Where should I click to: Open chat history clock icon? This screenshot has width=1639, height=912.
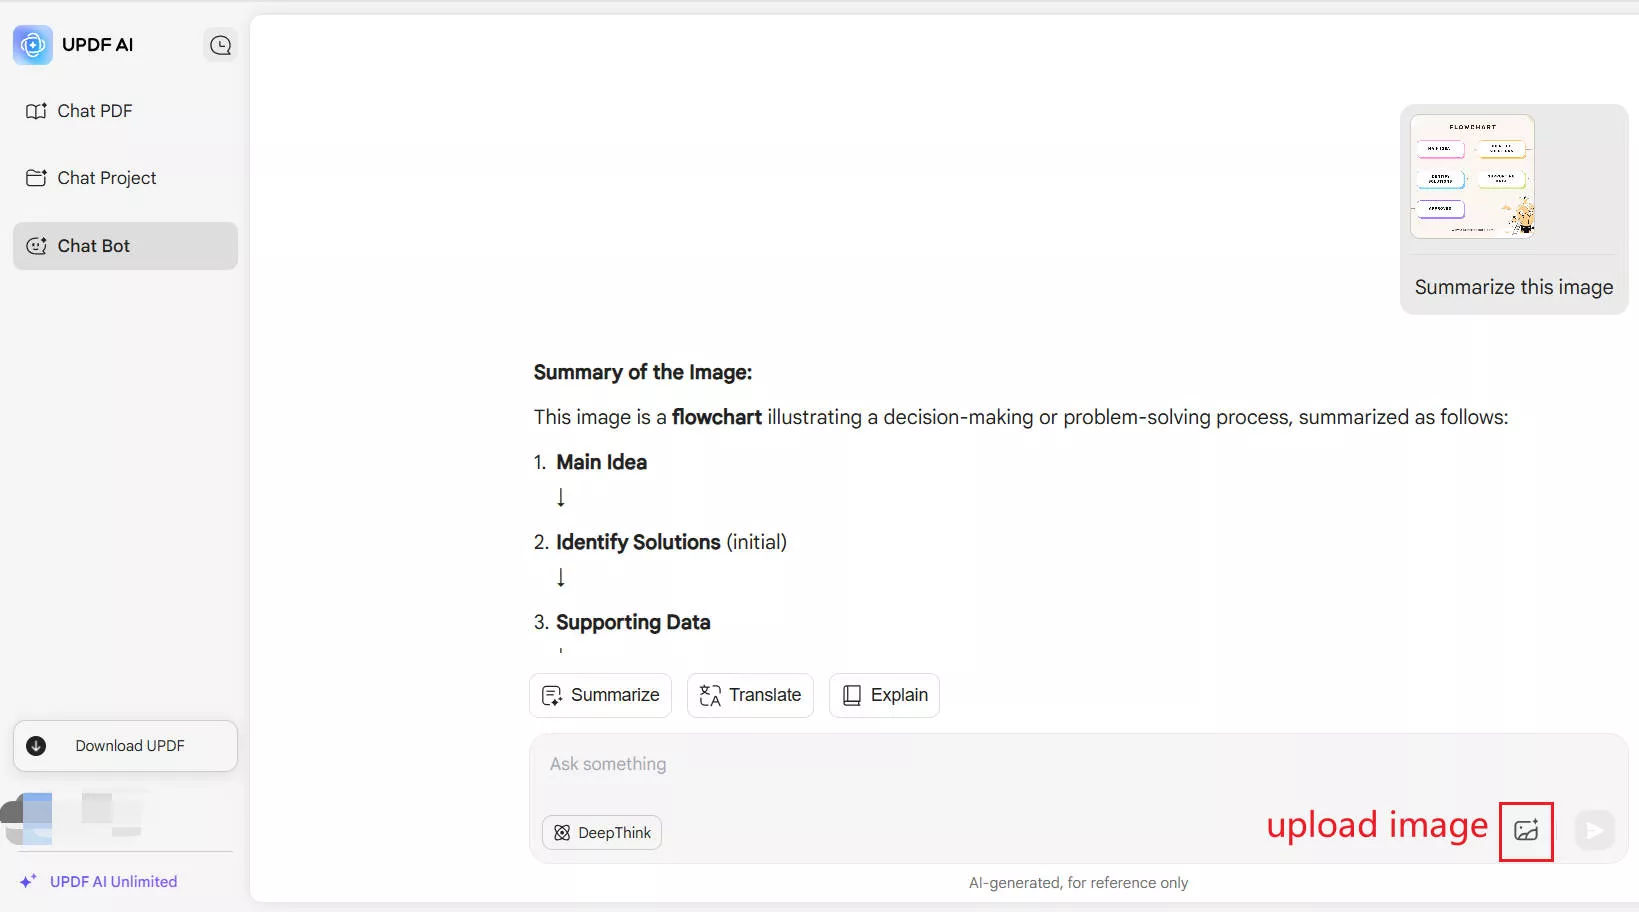[x=220, y=45]
